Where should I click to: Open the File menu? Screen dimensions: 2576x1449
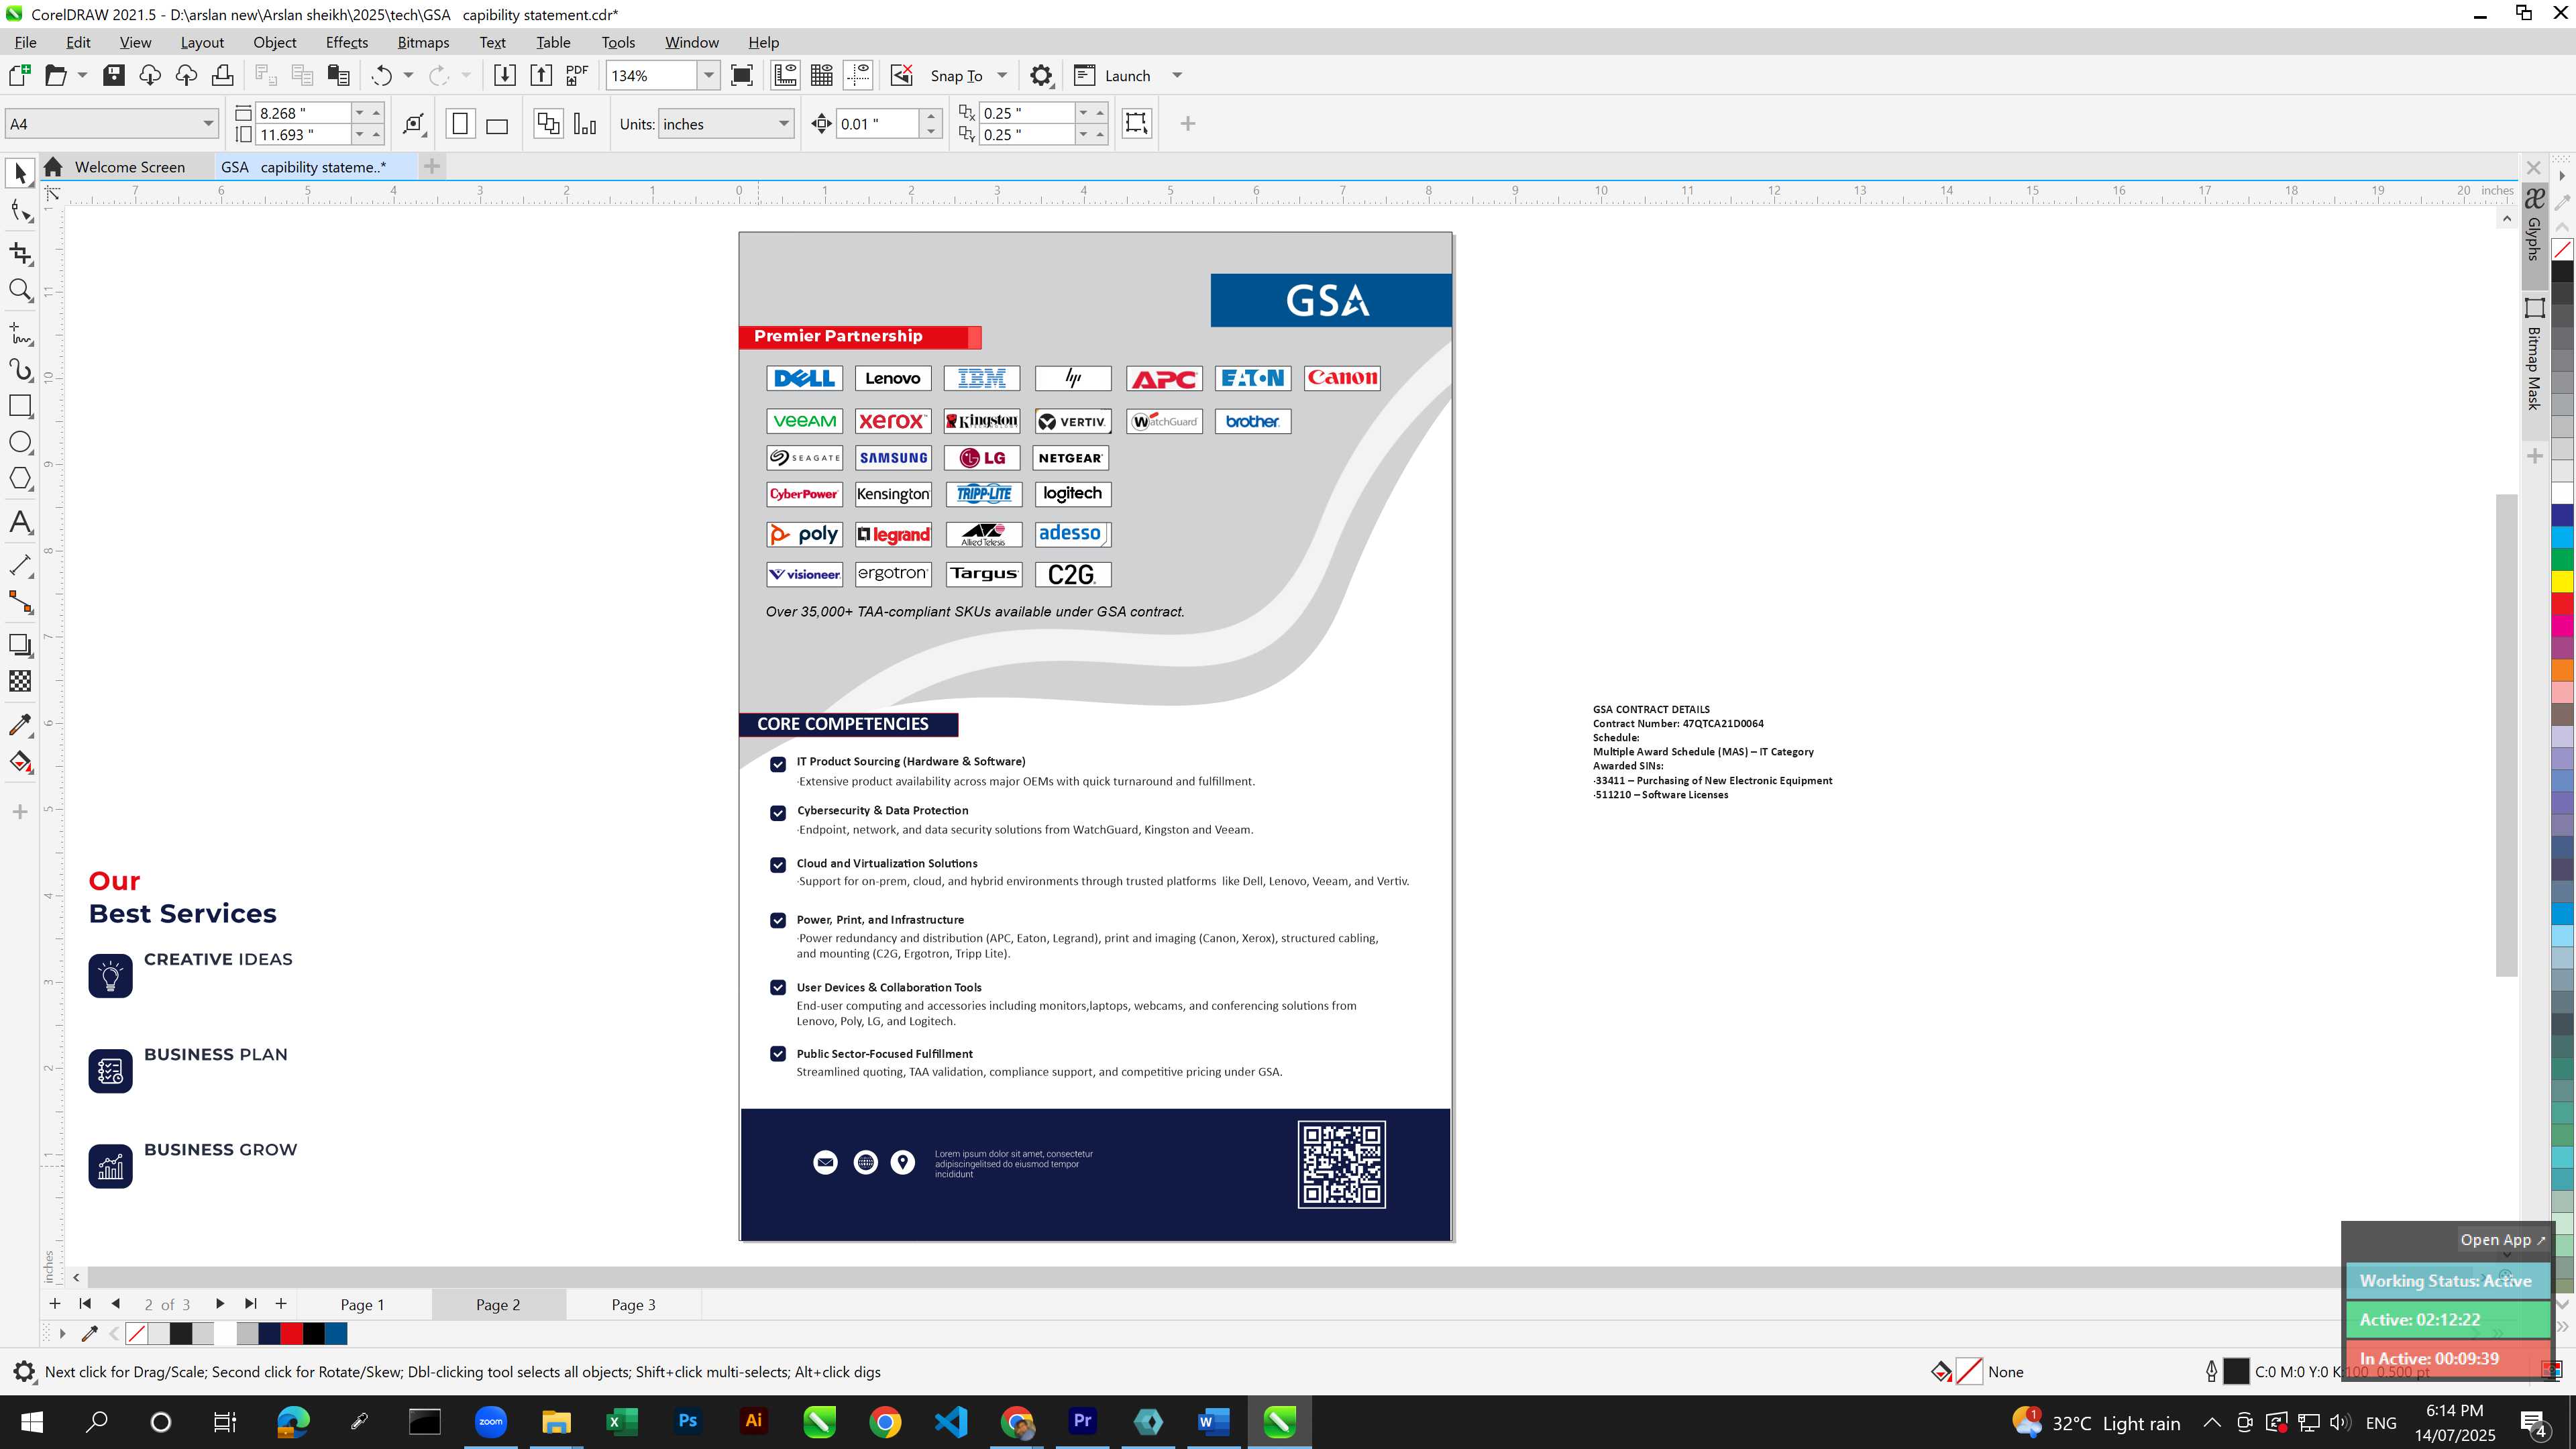click(25, 42)
